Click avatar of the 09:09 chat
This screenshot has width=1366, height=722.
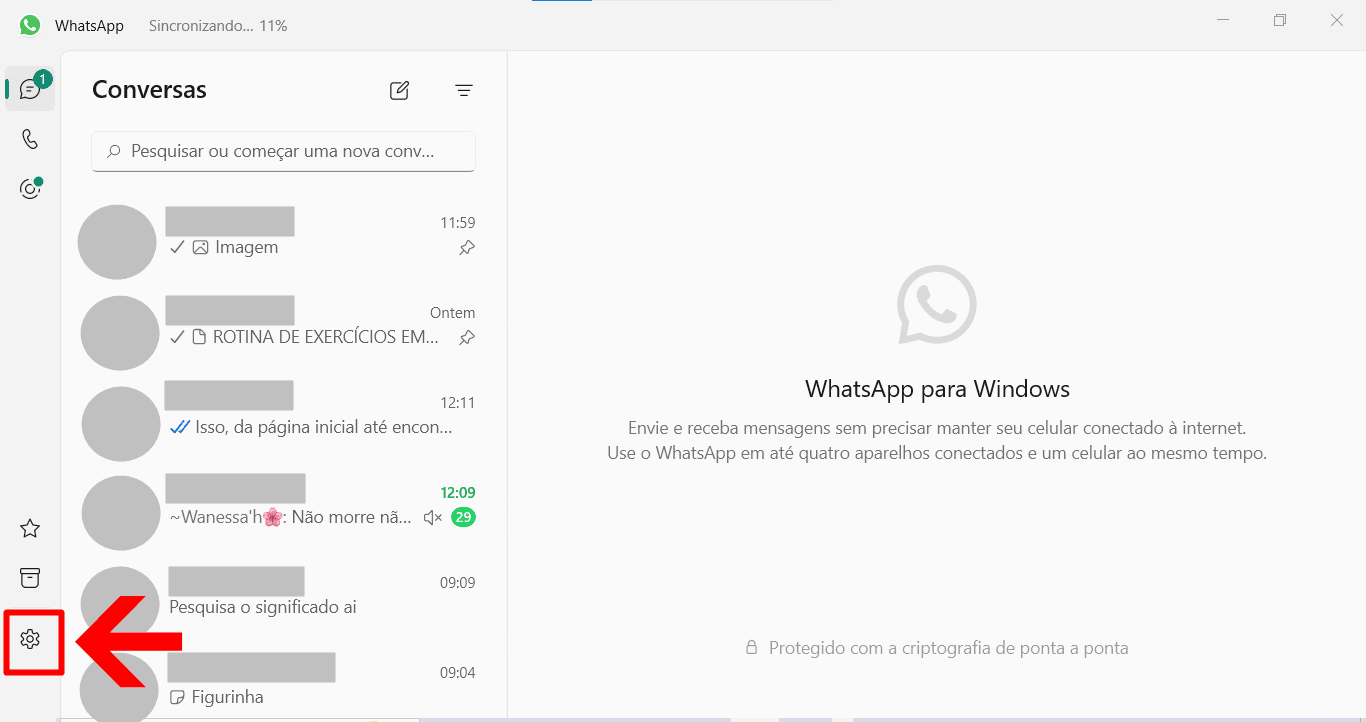(x=121, y=603)
